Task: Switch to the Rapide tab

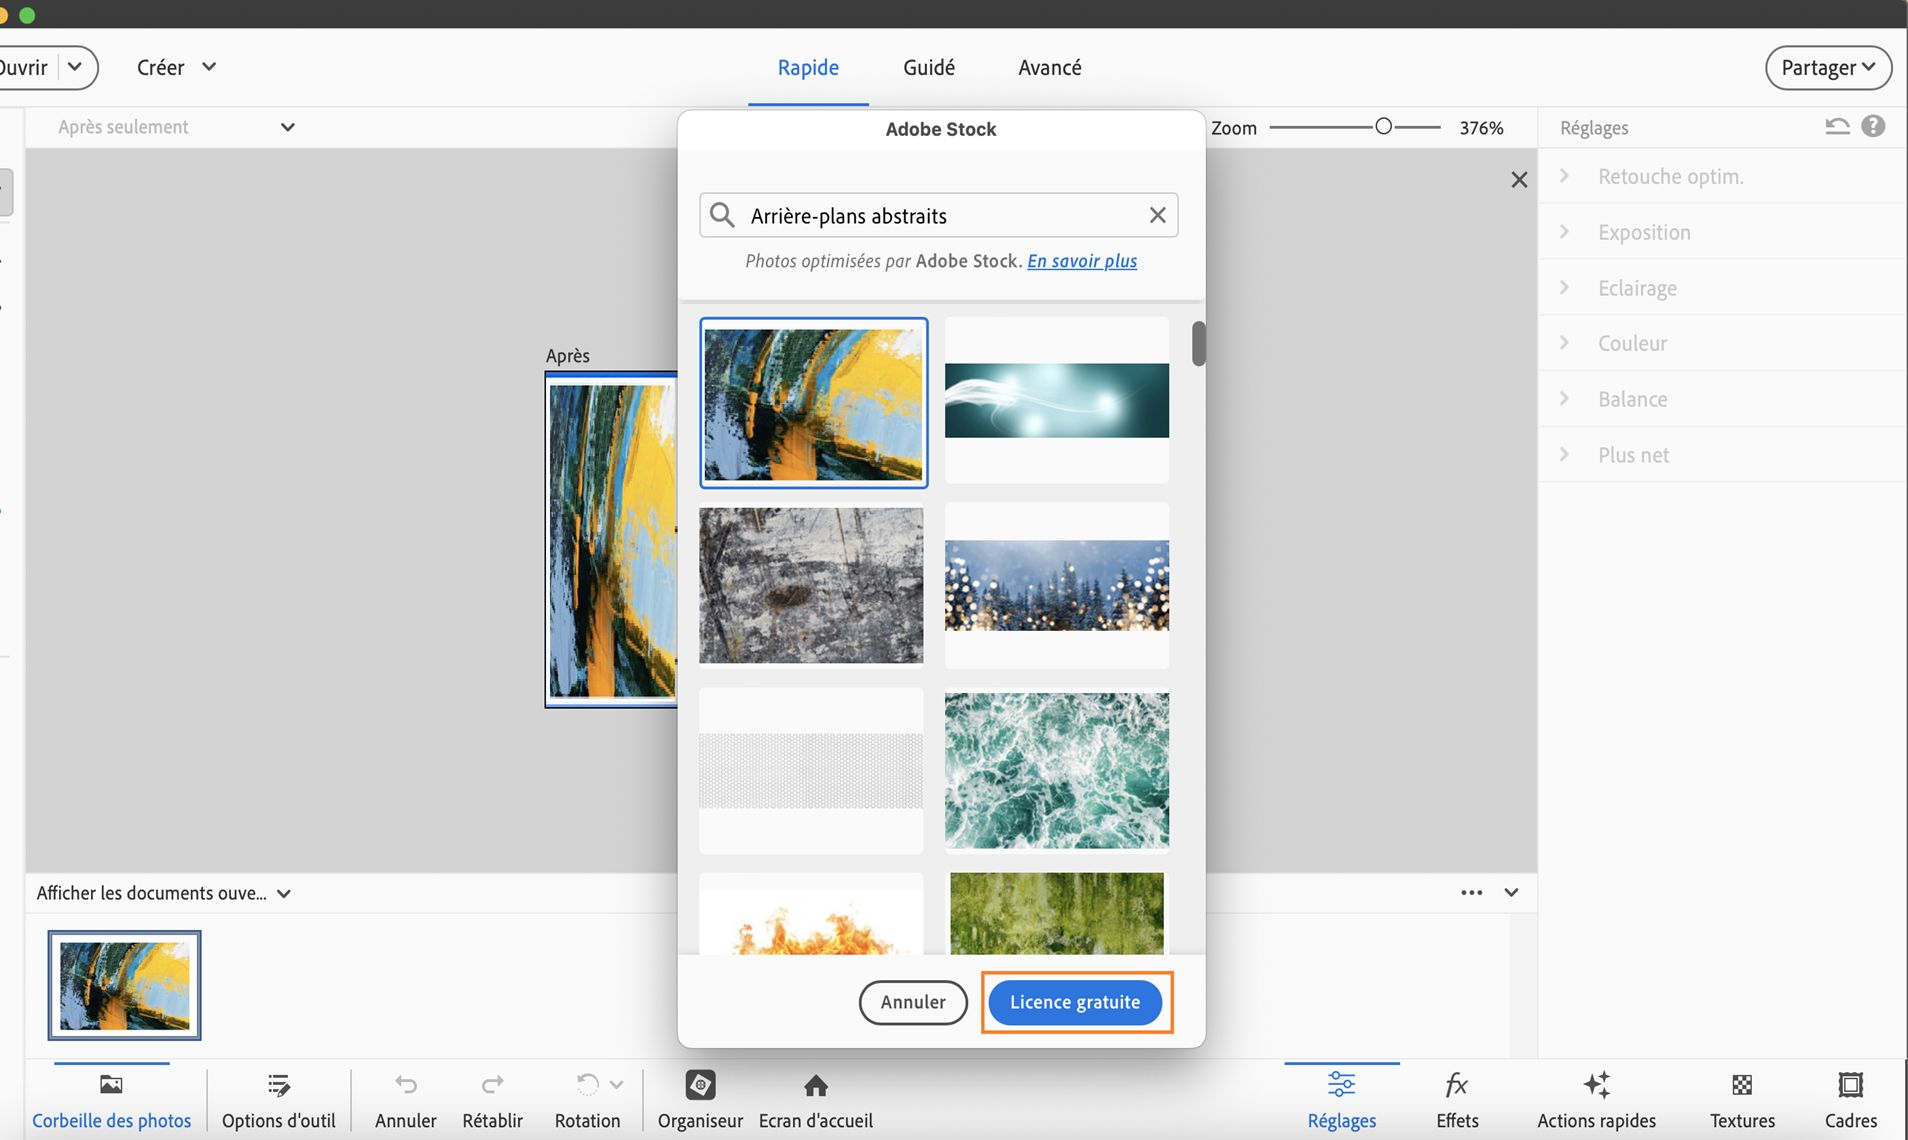Action: point(808,67)
